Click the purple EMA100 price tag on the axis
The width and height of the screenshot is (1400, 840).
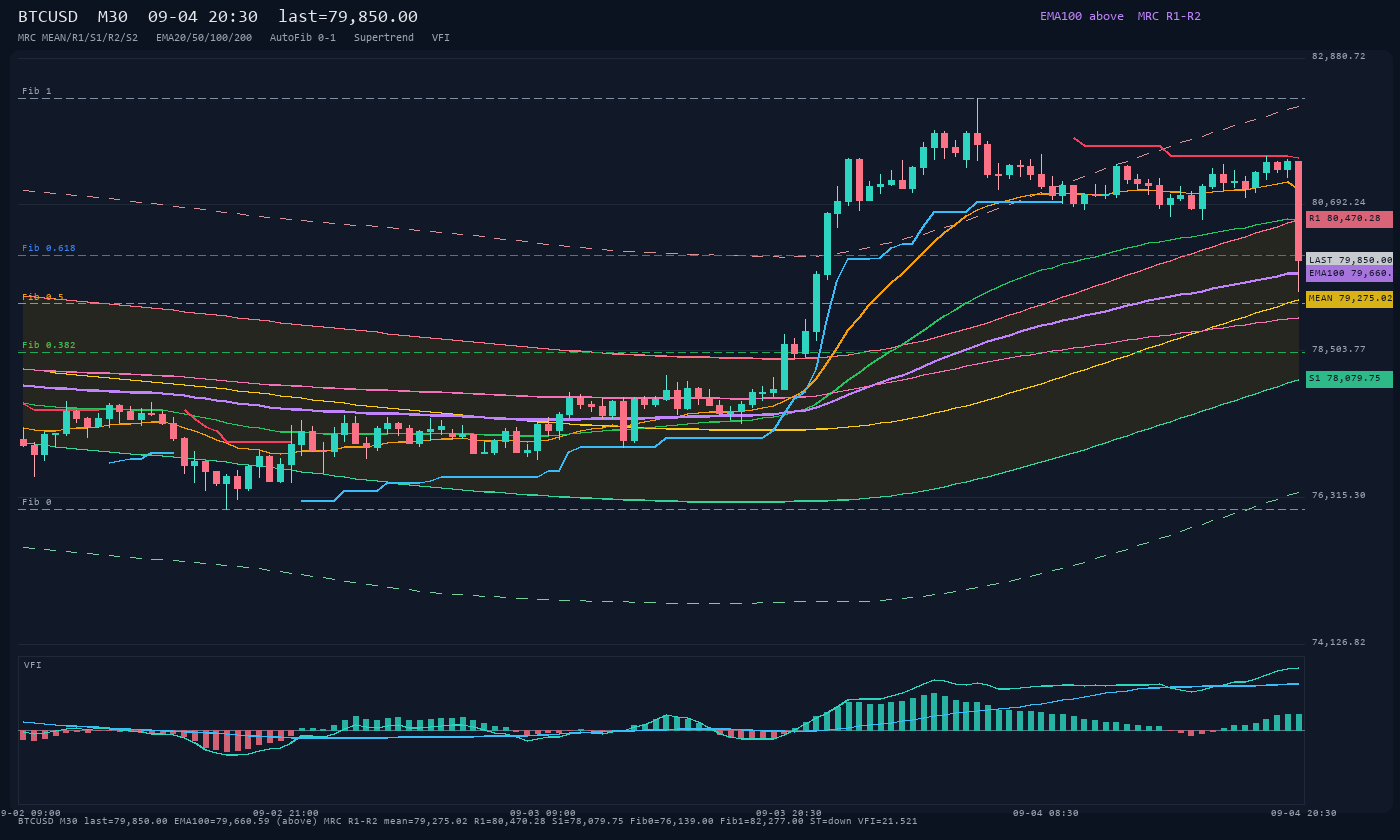pyautogui.click(x=1349, y=273)
